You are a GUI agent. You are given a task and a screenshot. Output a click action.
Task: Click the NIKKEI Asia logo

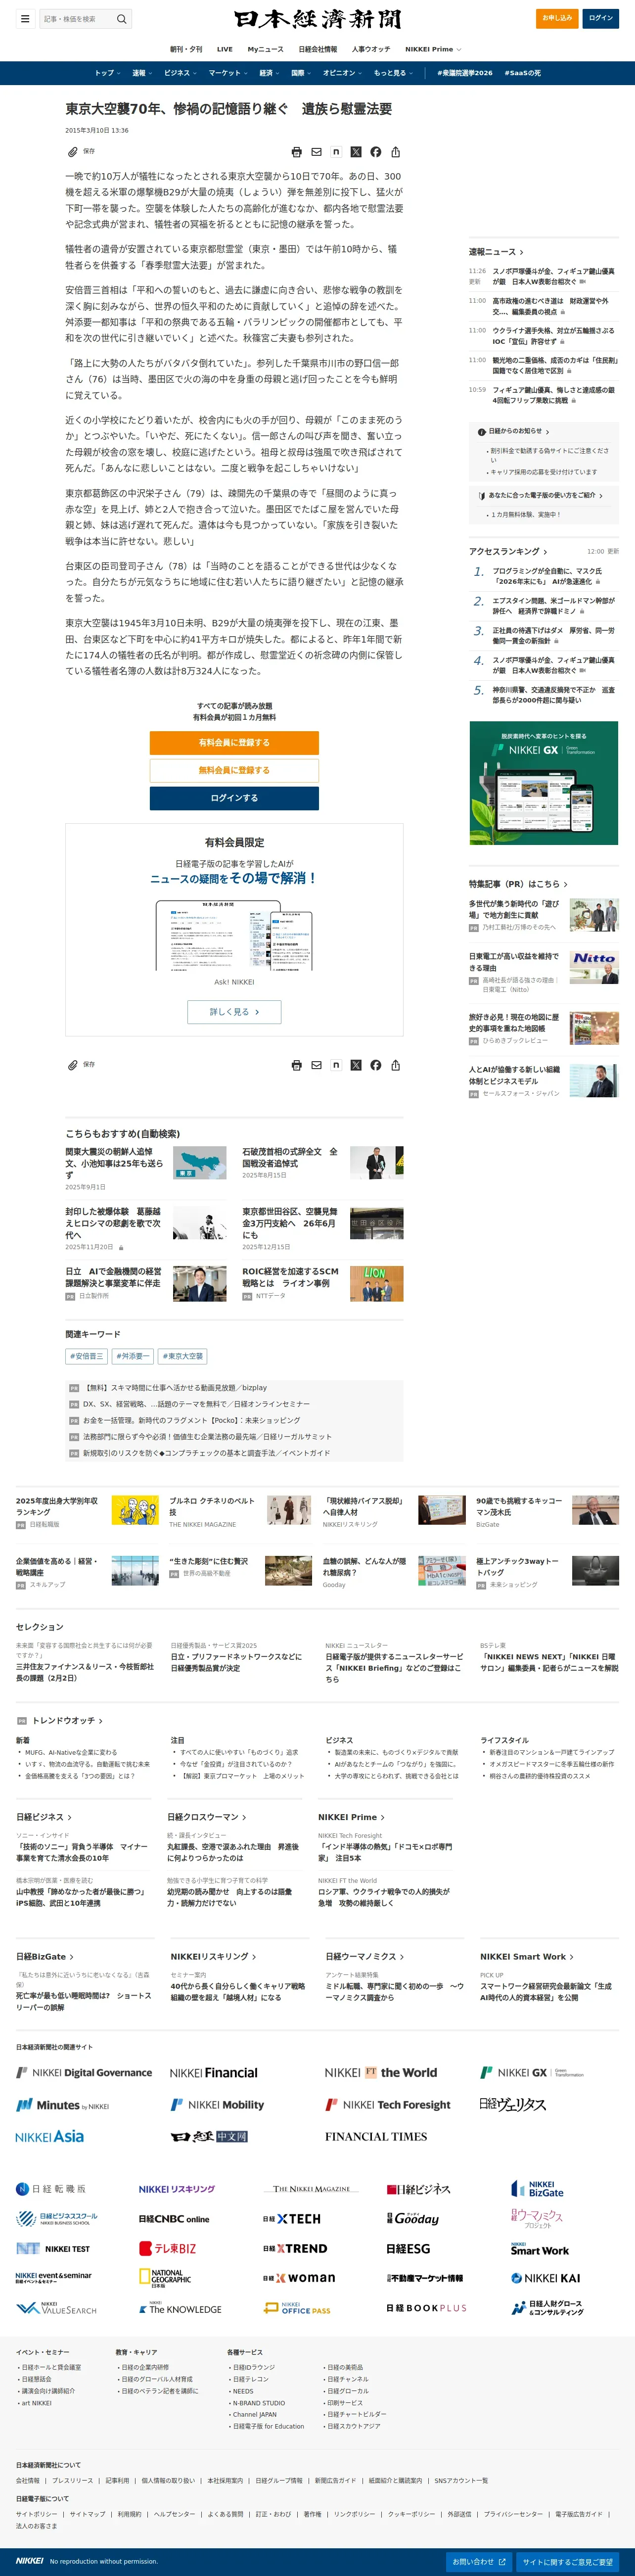pos(50,2136)
